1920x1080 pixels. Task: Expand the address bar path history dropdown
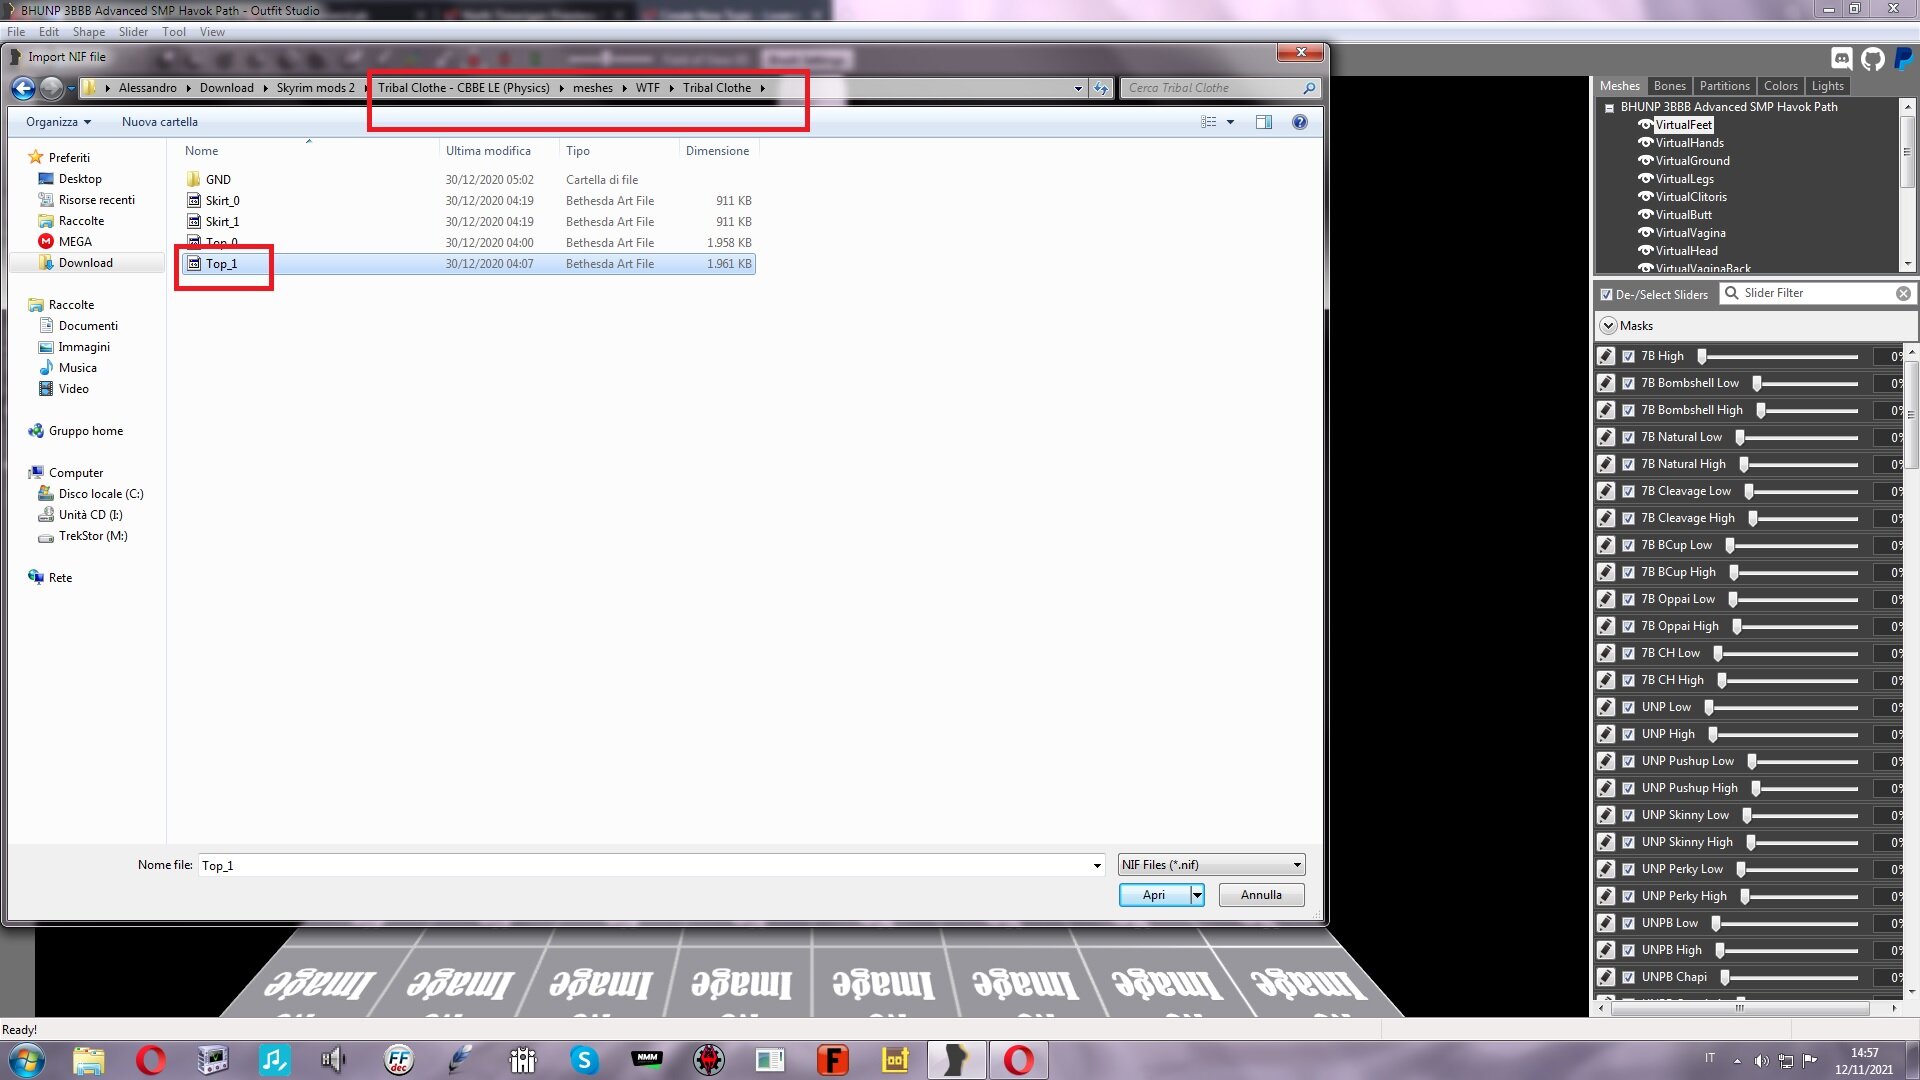point(1078,88)
